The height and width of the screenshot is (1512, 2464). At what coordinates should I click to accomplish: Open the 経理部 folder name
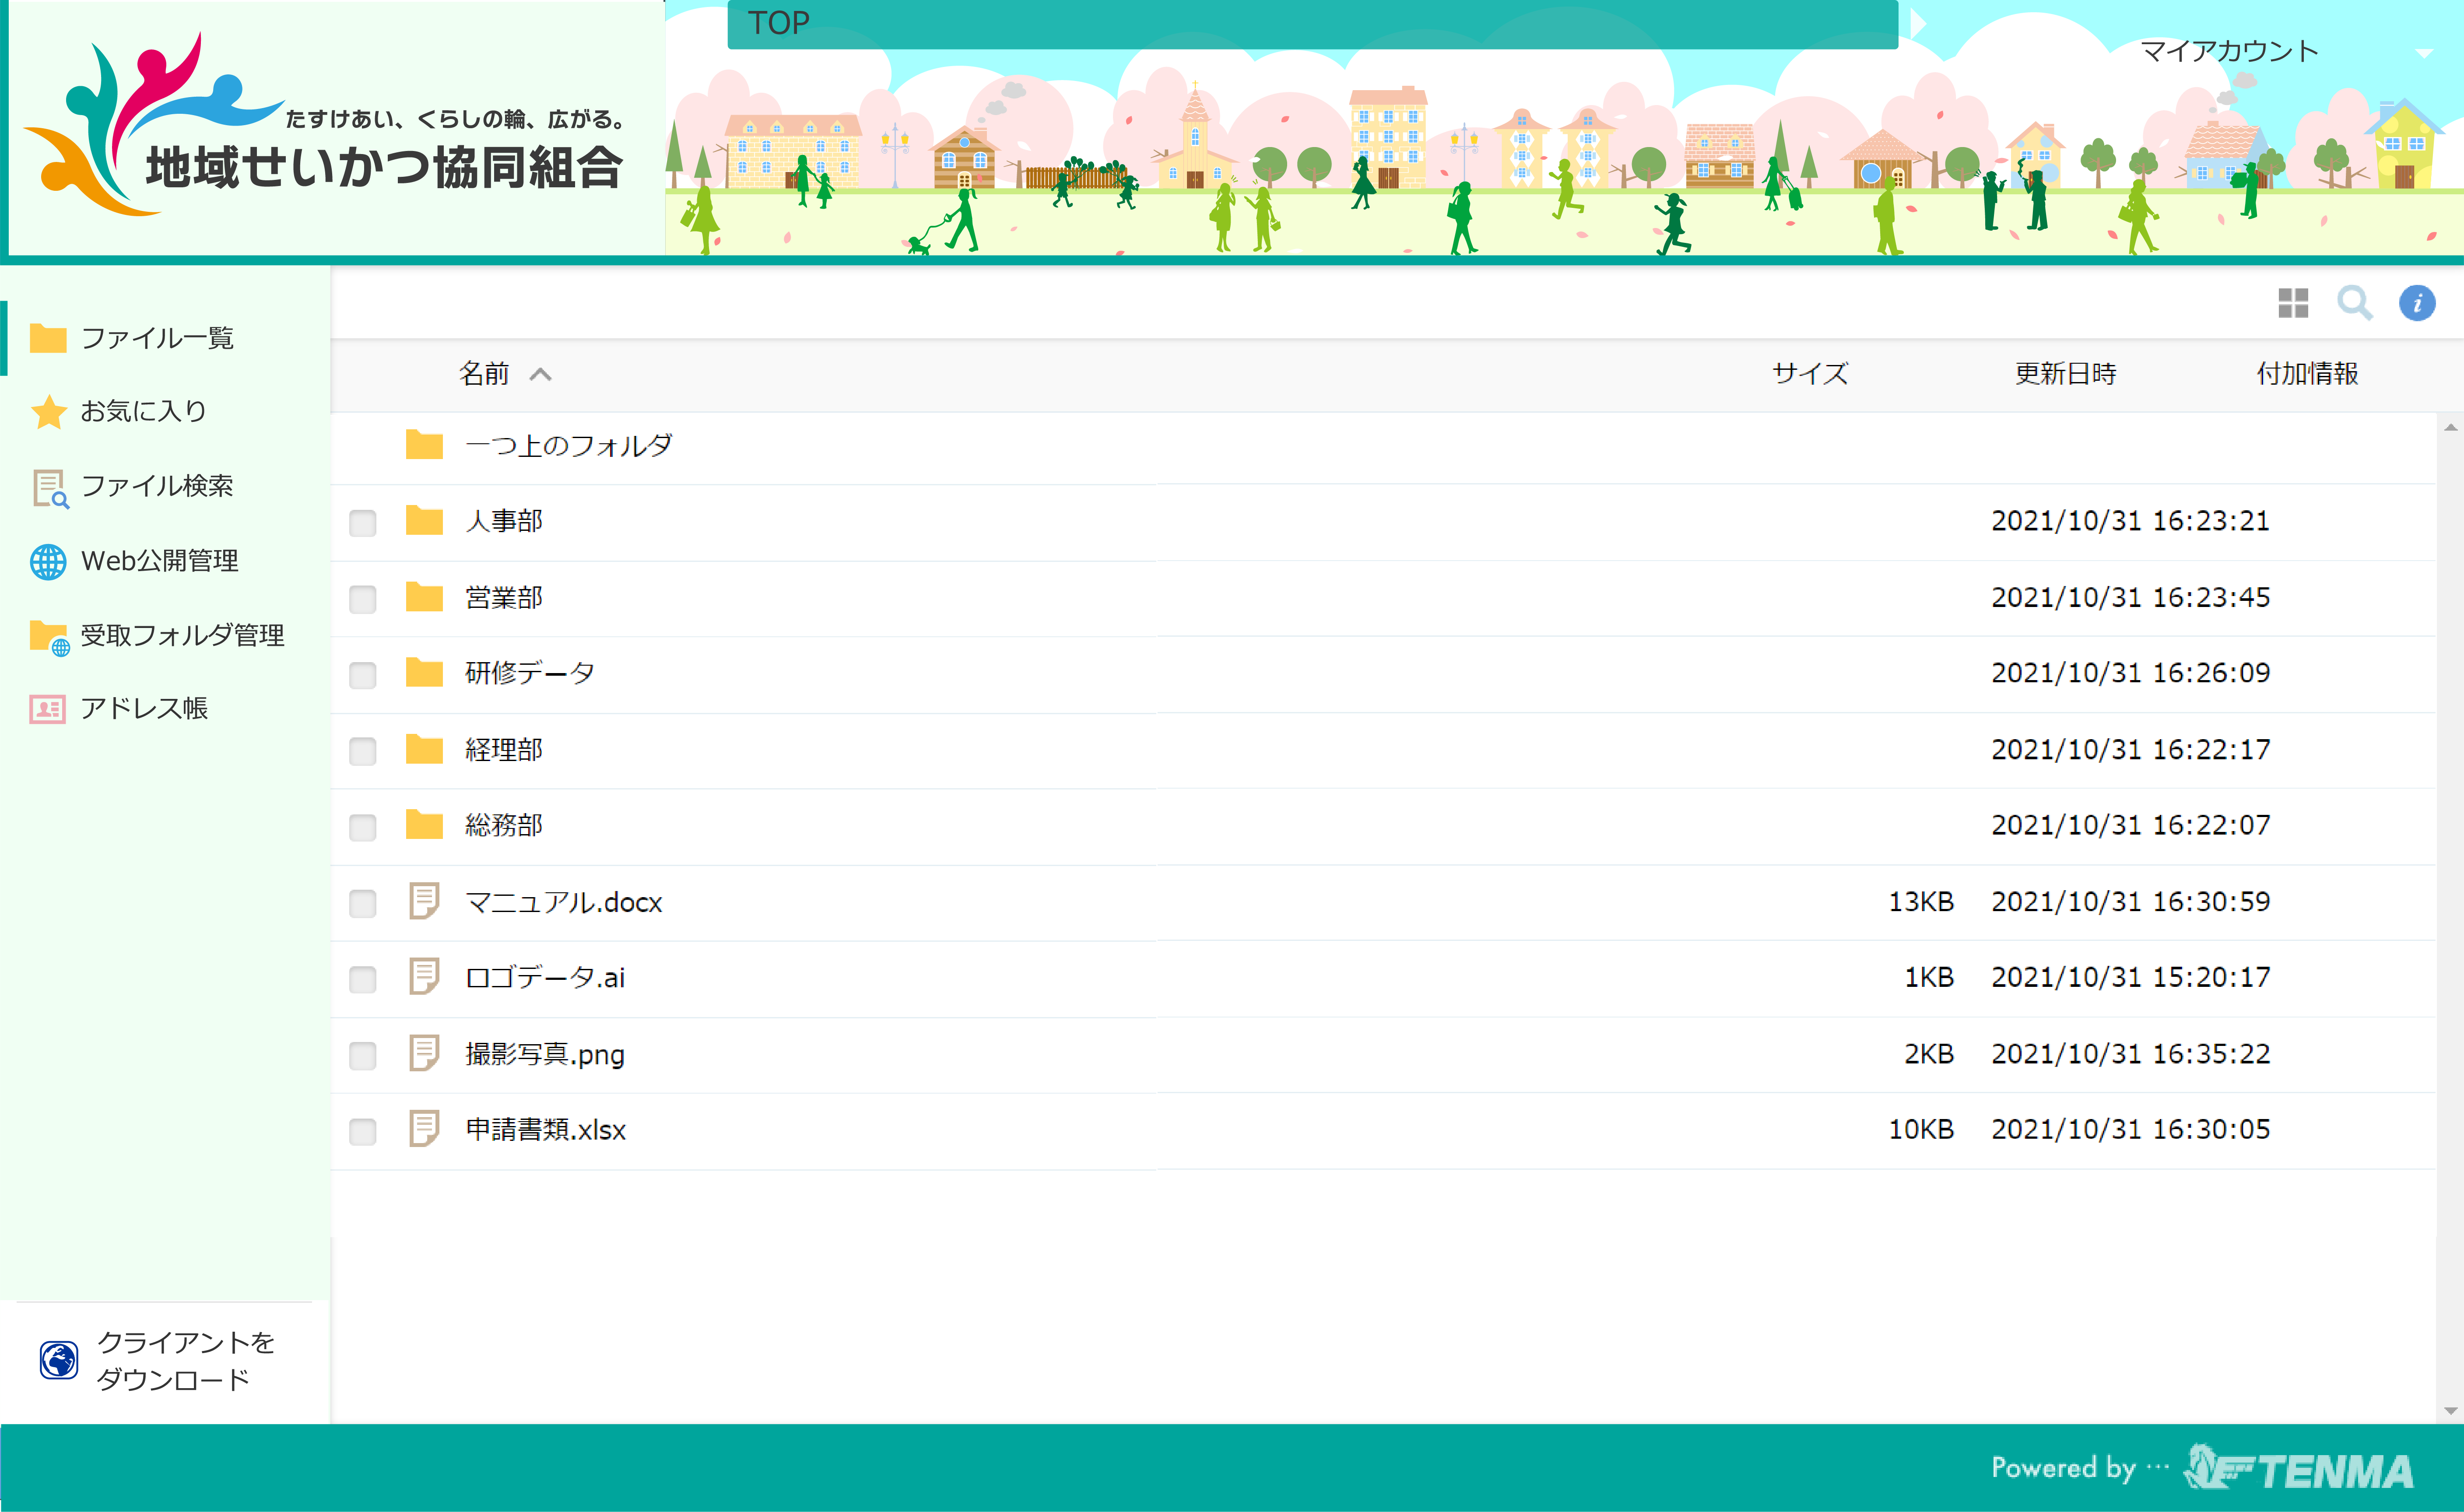click(504, 749)
